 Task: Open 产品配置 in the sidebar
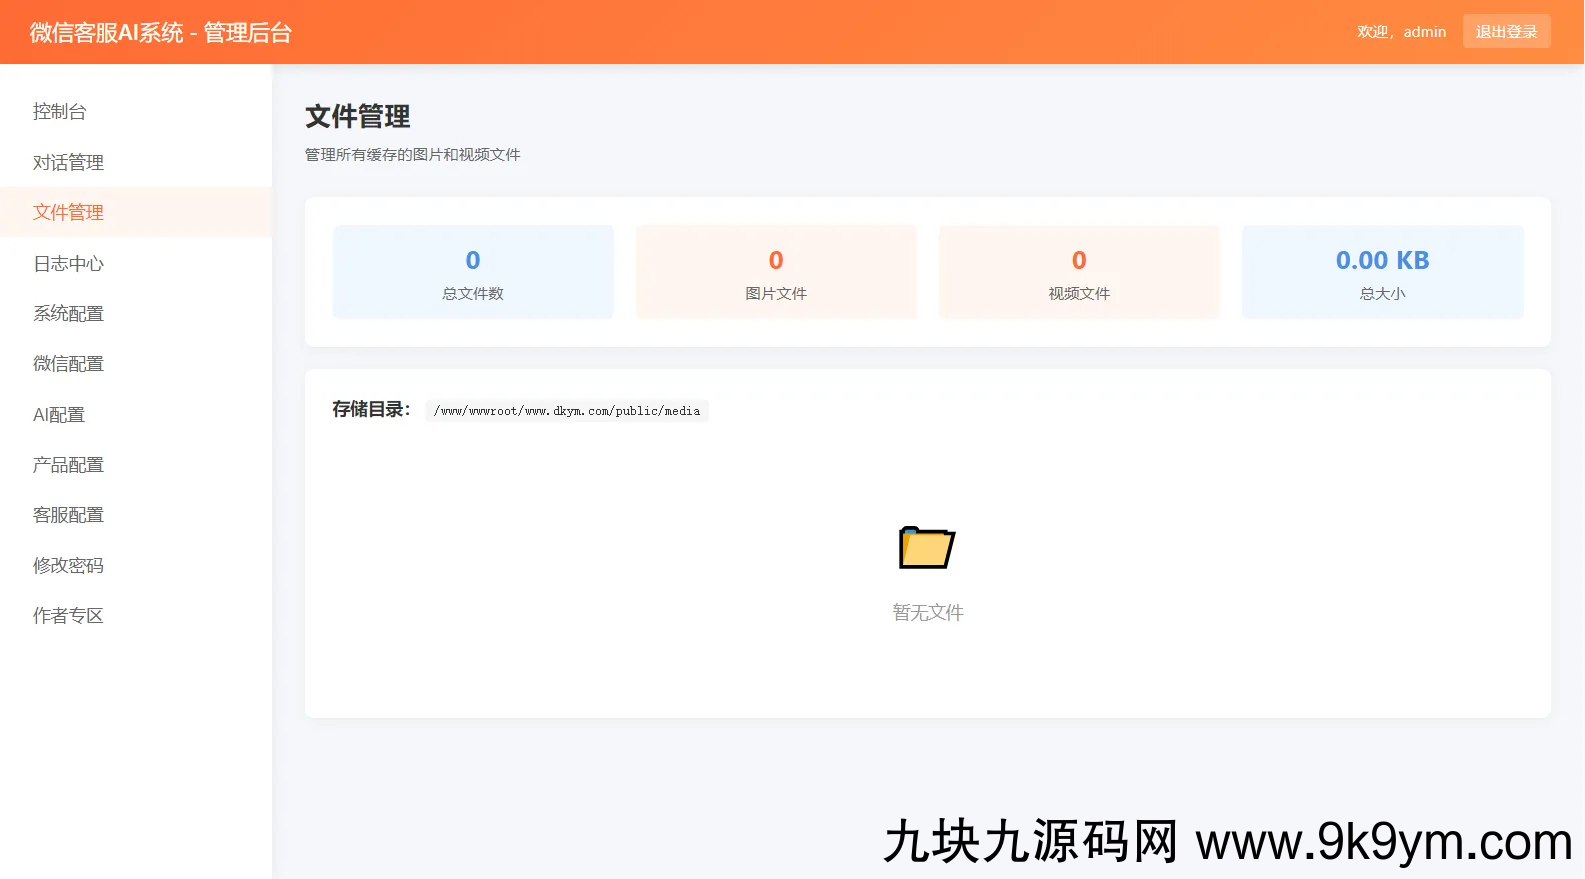(x=68, y=464)
